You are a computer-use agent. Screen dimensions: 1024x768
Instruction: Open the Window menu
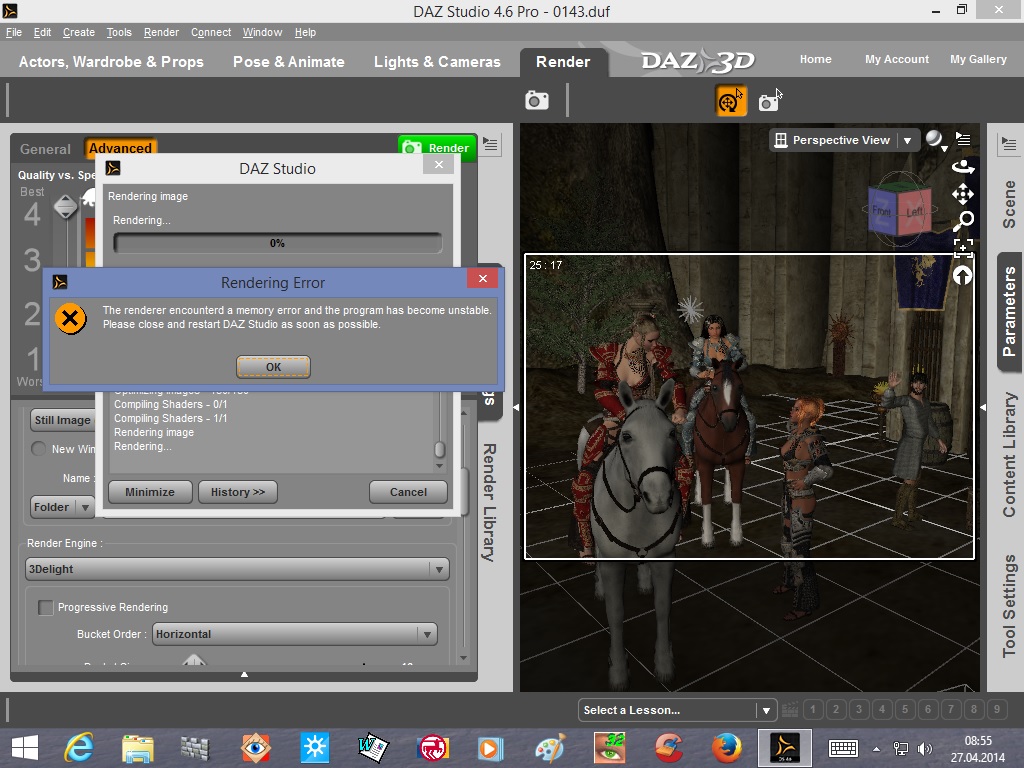click(263, 32)
